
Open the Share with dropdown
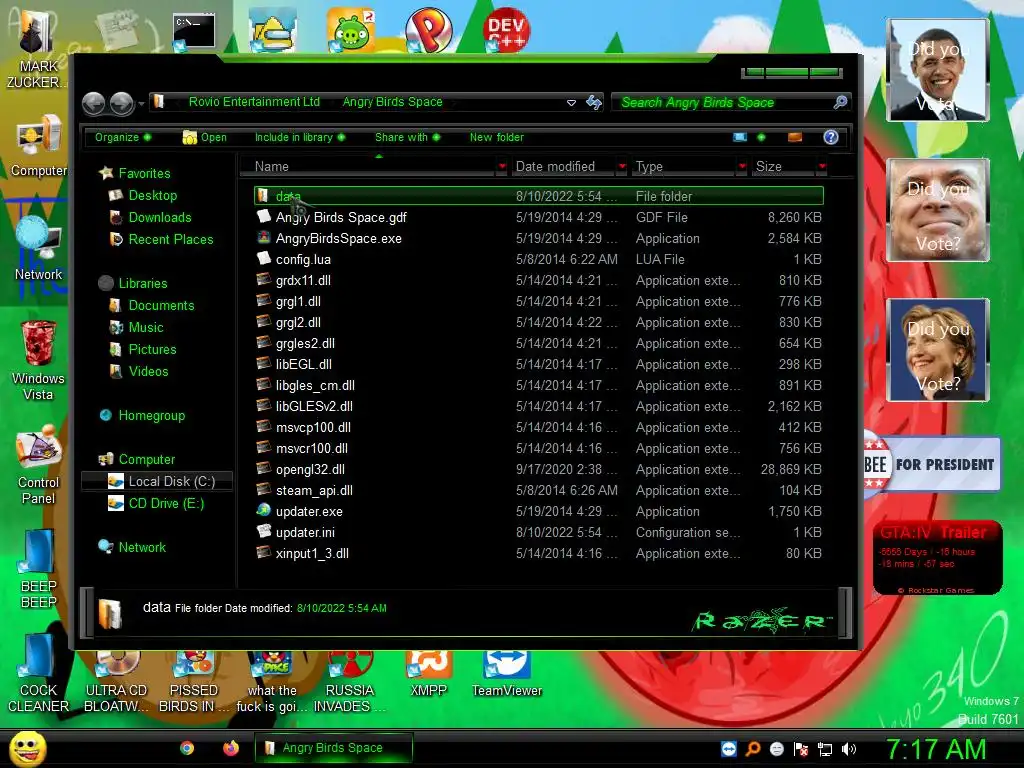tap(408, 137)
